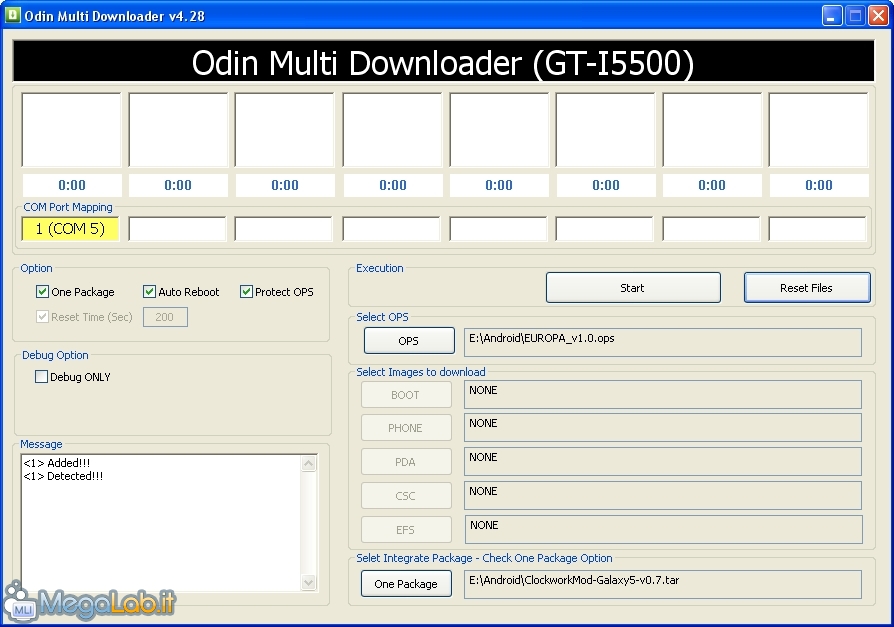Click the CSC image button

[406, 496]
